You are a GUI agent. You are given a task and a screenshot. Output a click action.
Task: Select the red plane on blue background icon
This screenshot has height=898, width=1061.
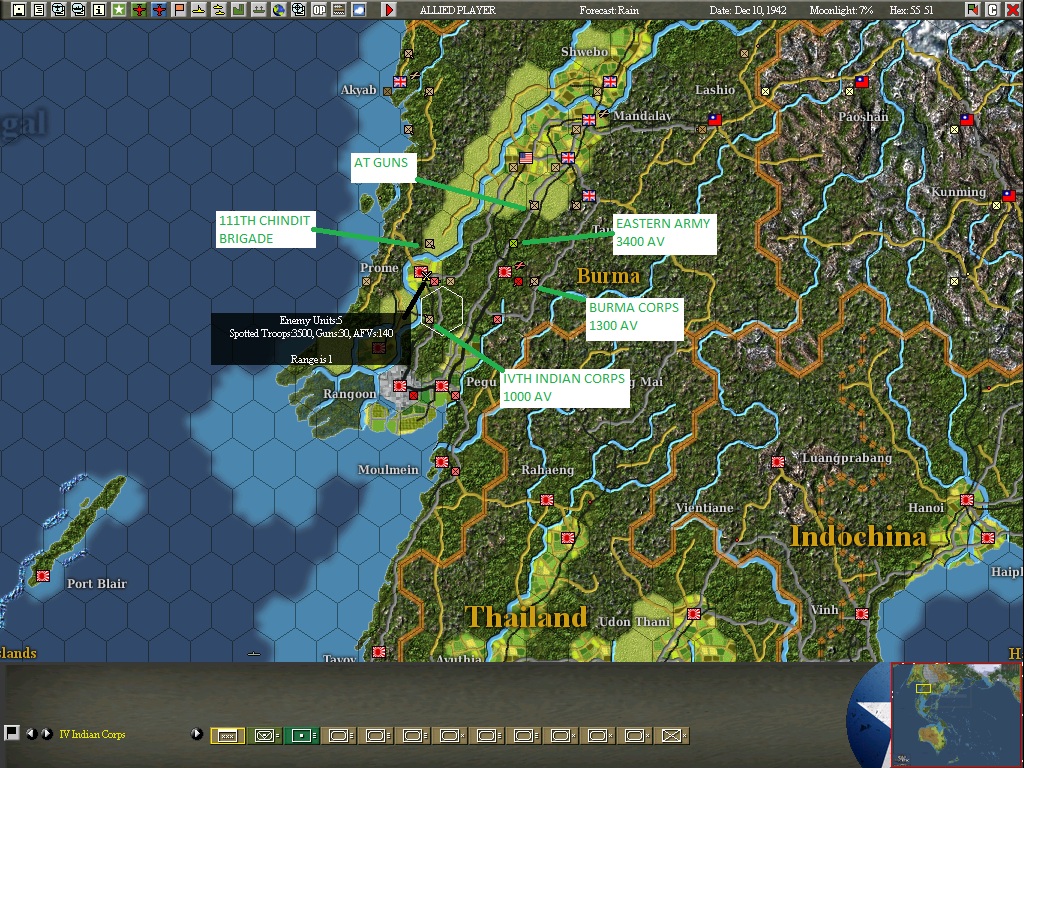point(159,9)
